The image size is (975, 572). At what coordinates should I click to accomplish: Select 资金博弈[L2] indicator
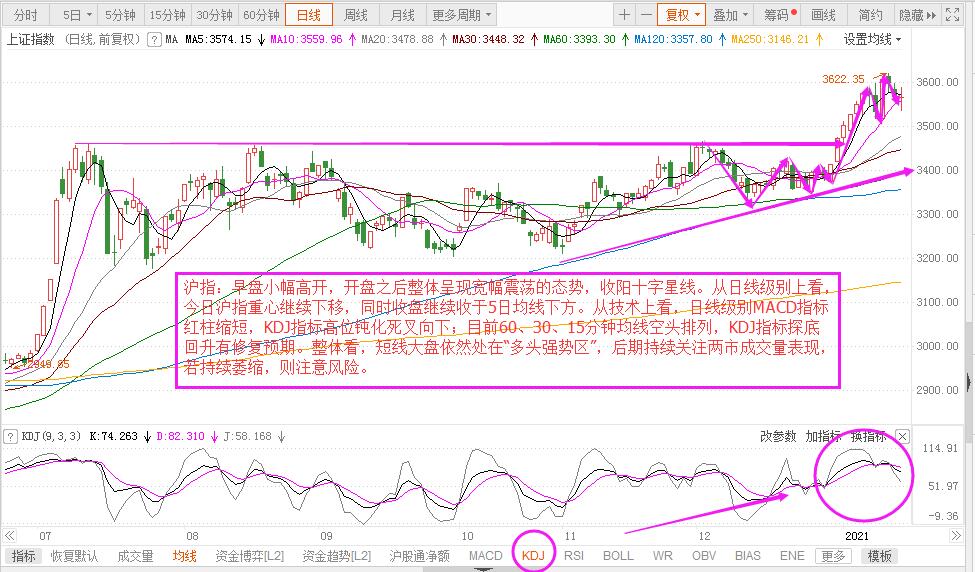tap(249, 556)
